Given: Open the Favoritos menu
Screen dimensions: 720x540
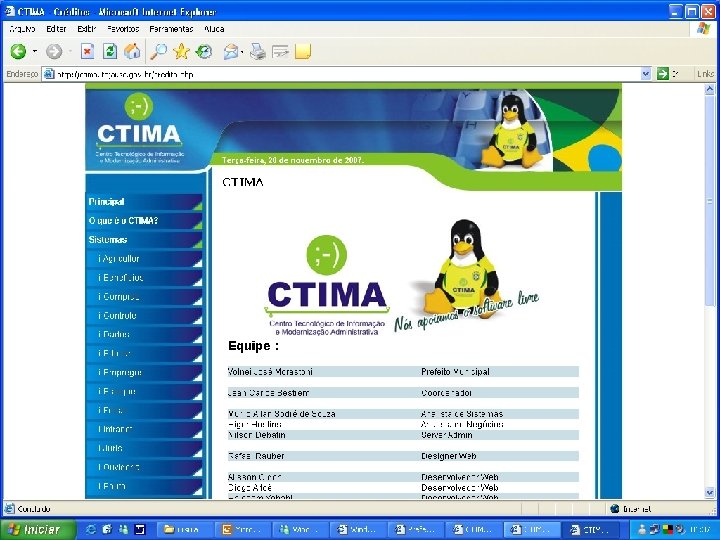Looking at the screenshot, I should (123, 29).
